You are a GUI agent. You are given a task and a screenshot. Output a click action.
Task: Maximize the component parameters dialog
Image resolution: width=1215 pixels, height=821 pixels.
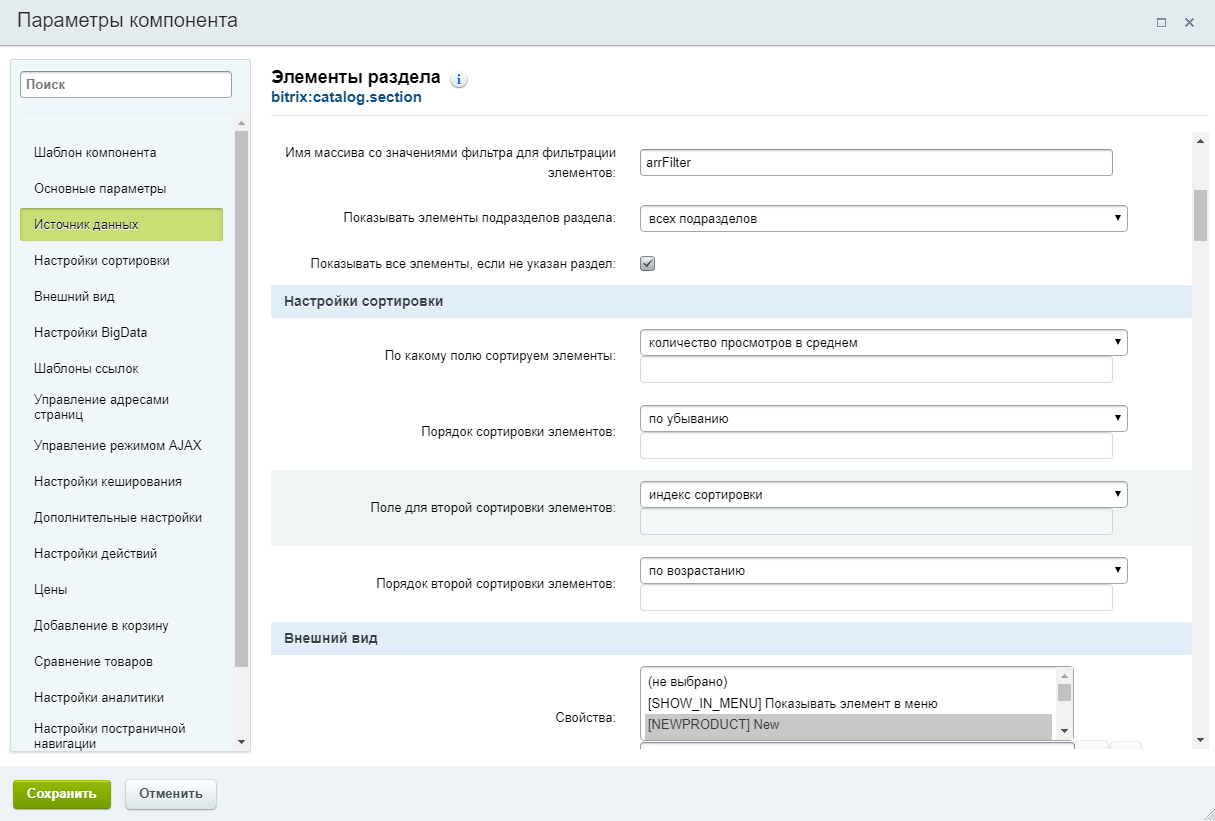pyautogui.click(x=1161, y=22)
